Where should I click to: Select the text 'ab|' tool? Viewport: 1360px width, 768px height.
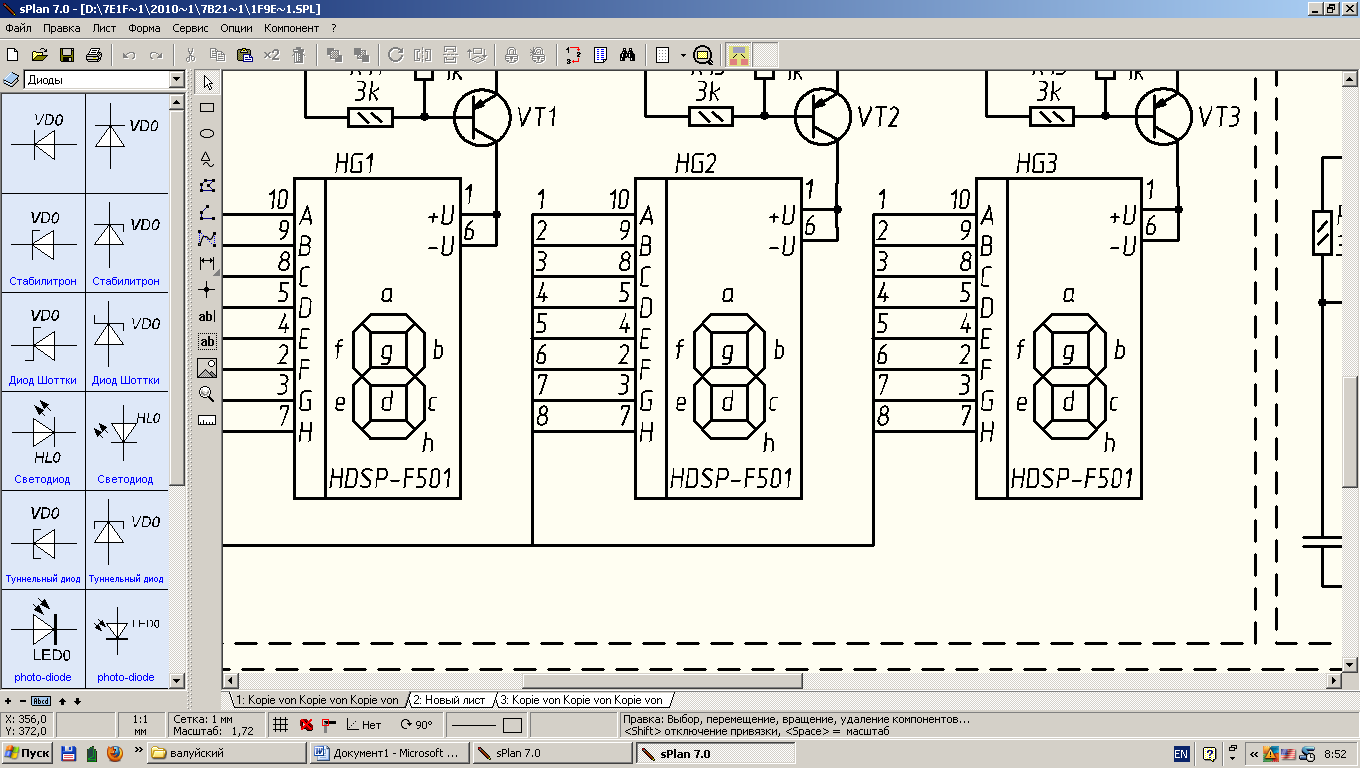(x=207, y=316)
